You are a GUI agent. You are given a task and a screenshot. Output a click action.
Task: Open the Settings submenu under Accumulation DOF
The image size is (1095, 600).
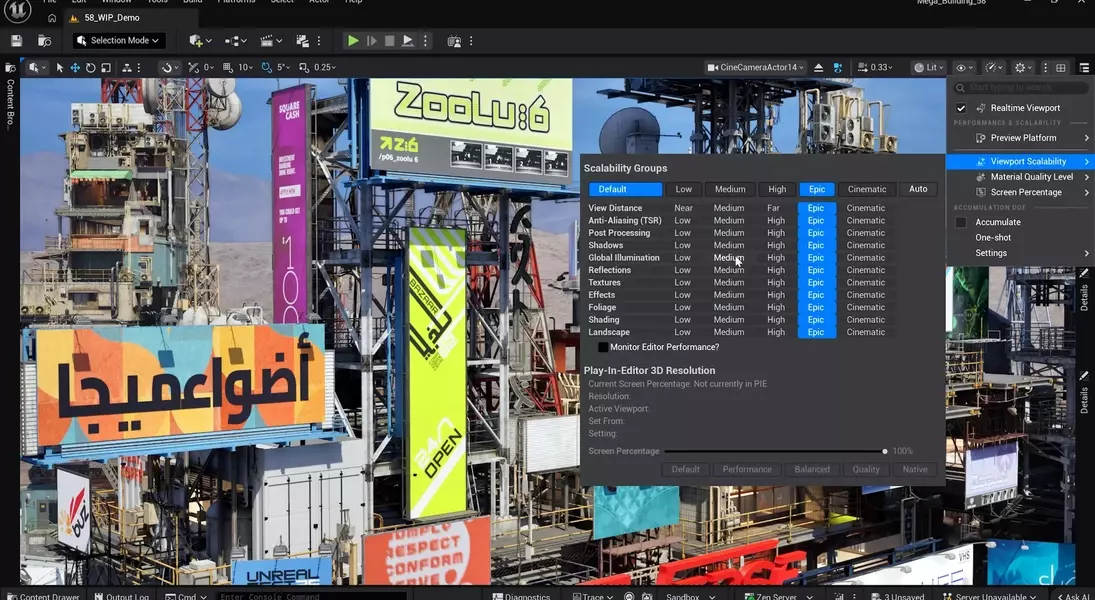1020,253
